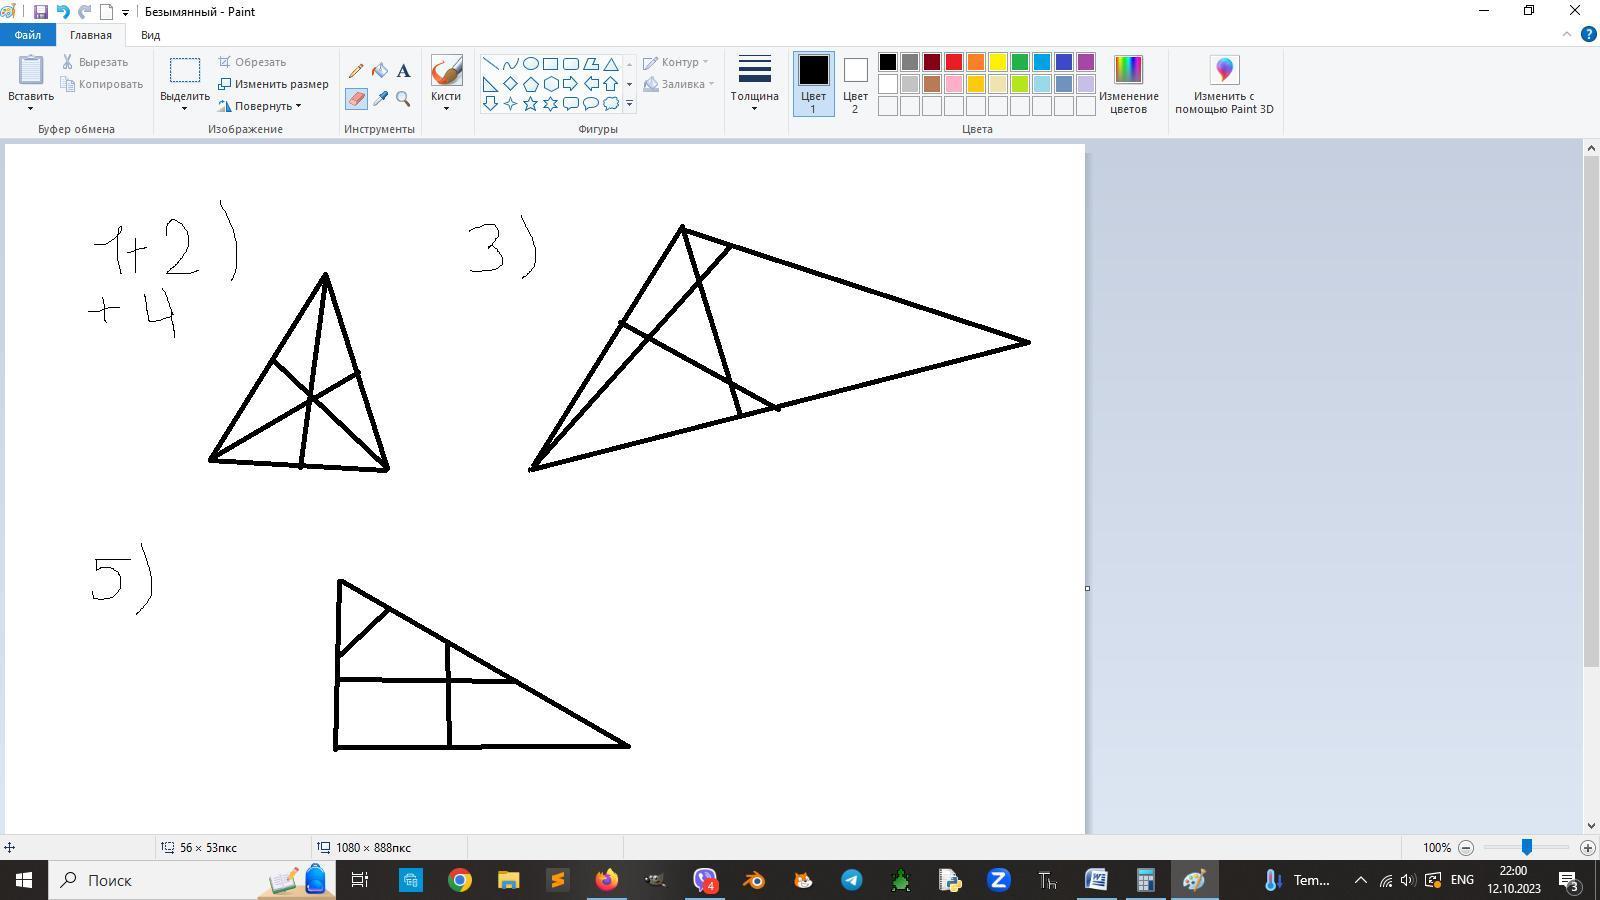Click the vertical scrollbar thumb
This screenshot has height=900, width=1600.
[x=1591, y=411]
